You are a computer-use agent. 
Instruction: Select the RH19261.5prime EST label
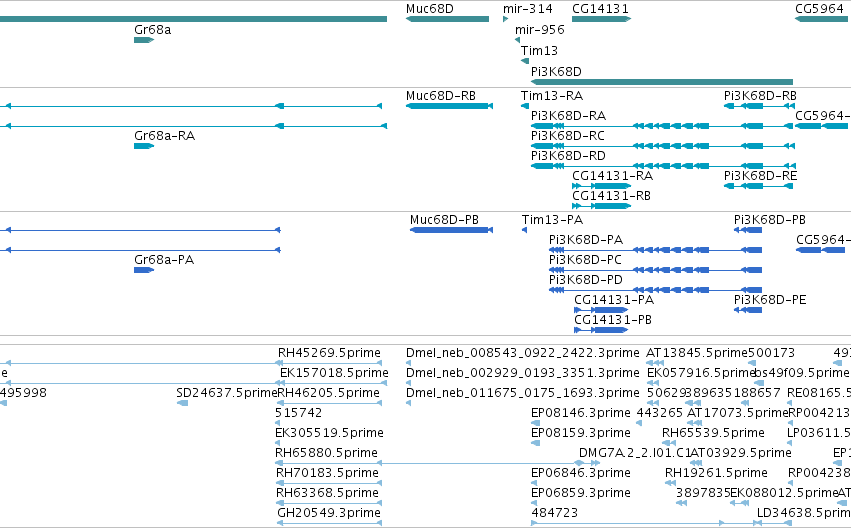[716, 473]
